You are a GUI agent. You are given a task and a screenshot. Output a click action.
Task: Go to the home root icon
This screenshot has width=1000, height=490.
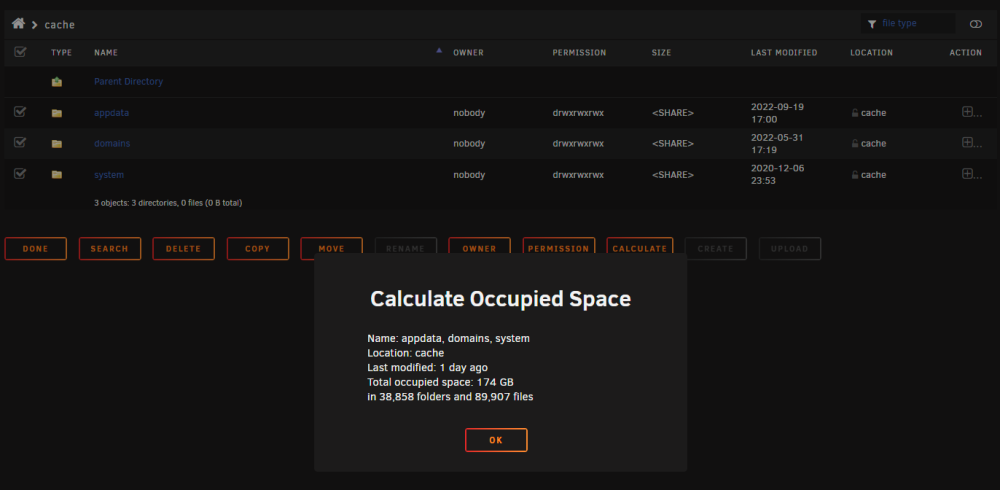click(x=18, y=24)
